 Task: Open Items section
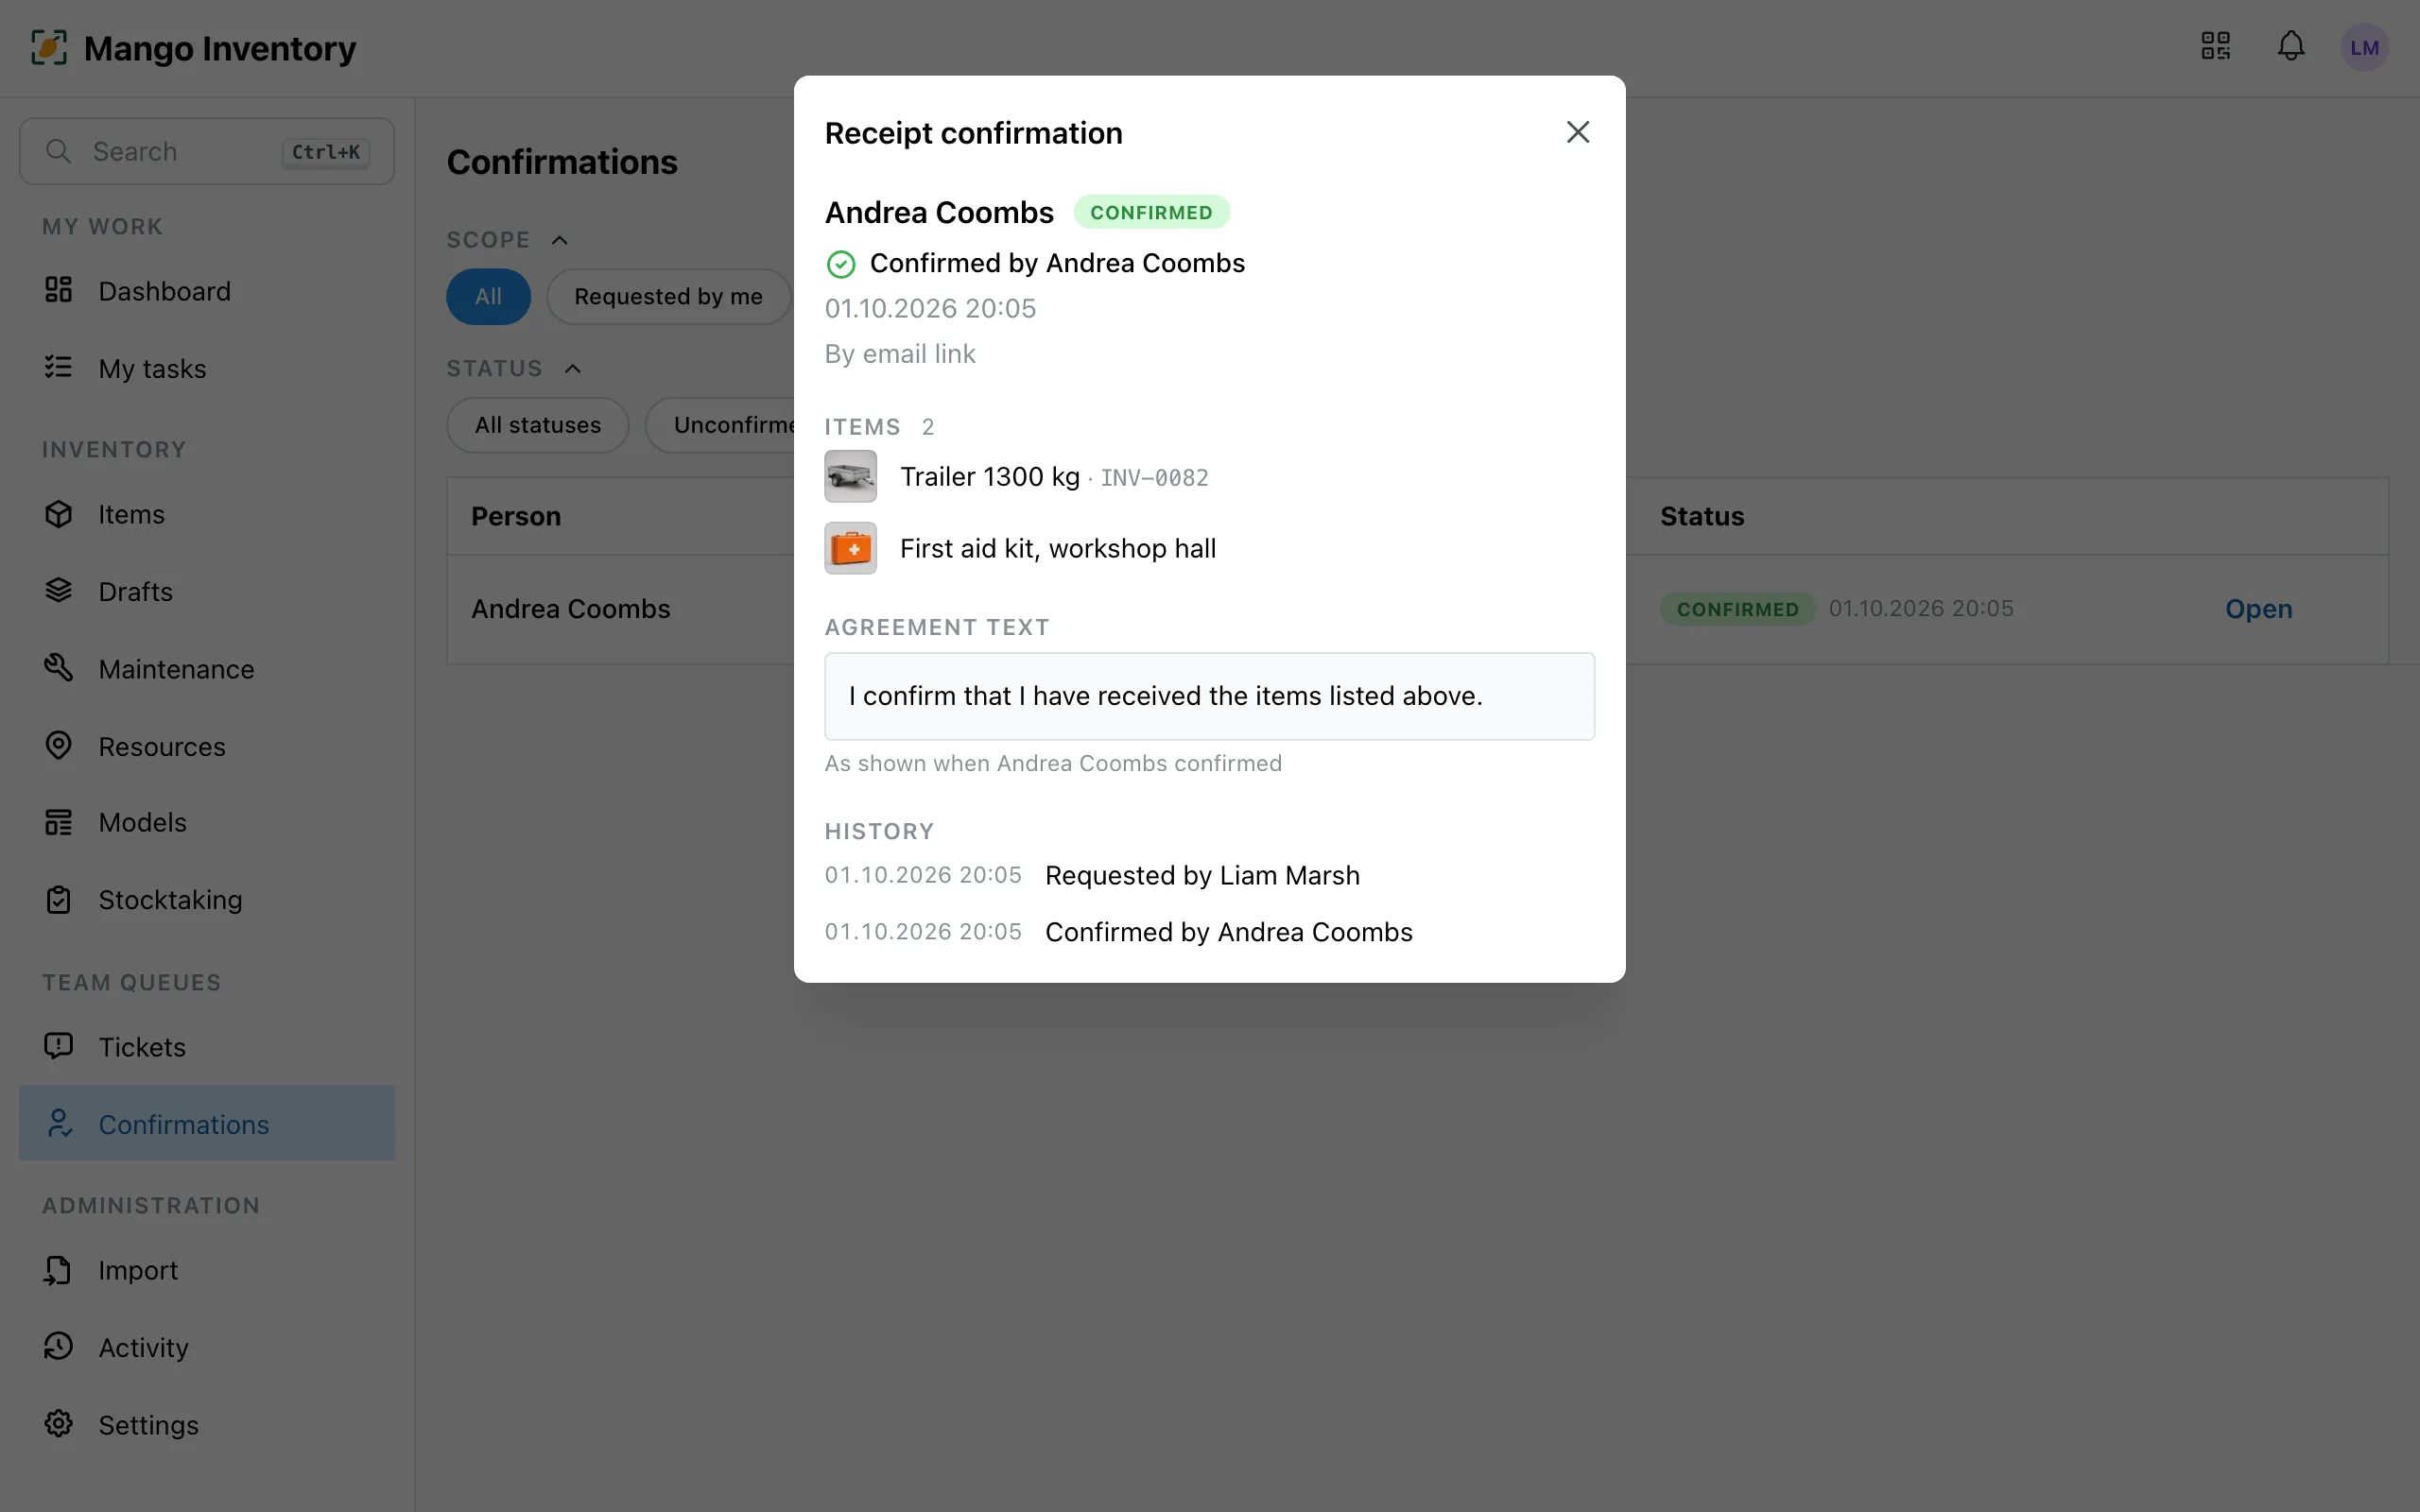(207, 514)
